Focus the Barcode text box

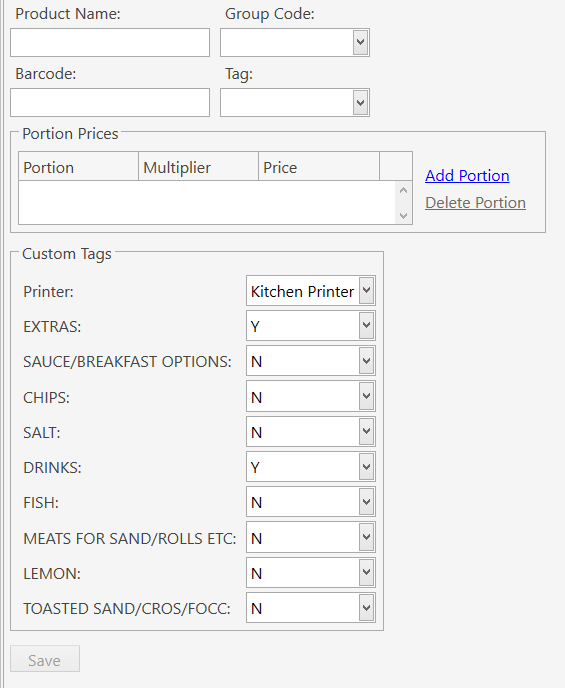[x=110, y=103]
